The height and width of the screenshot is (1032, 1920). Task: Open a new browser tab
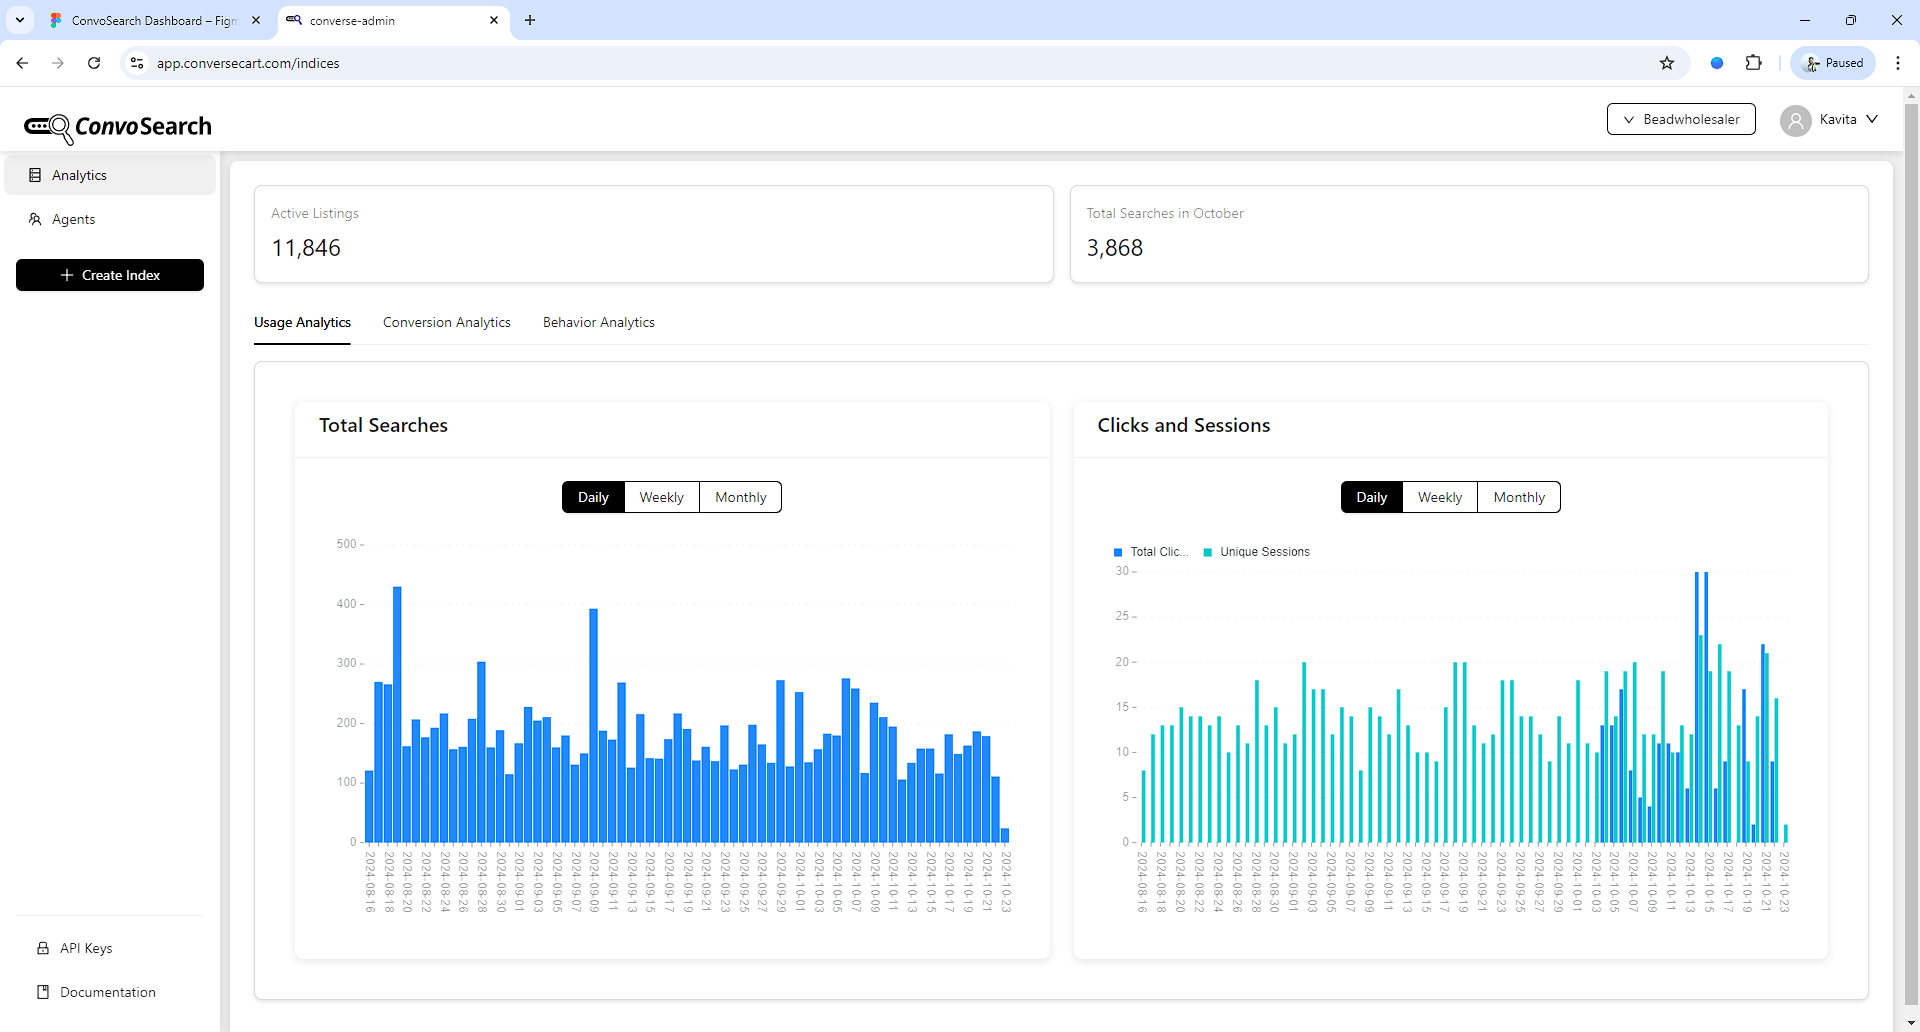point(530,20)
